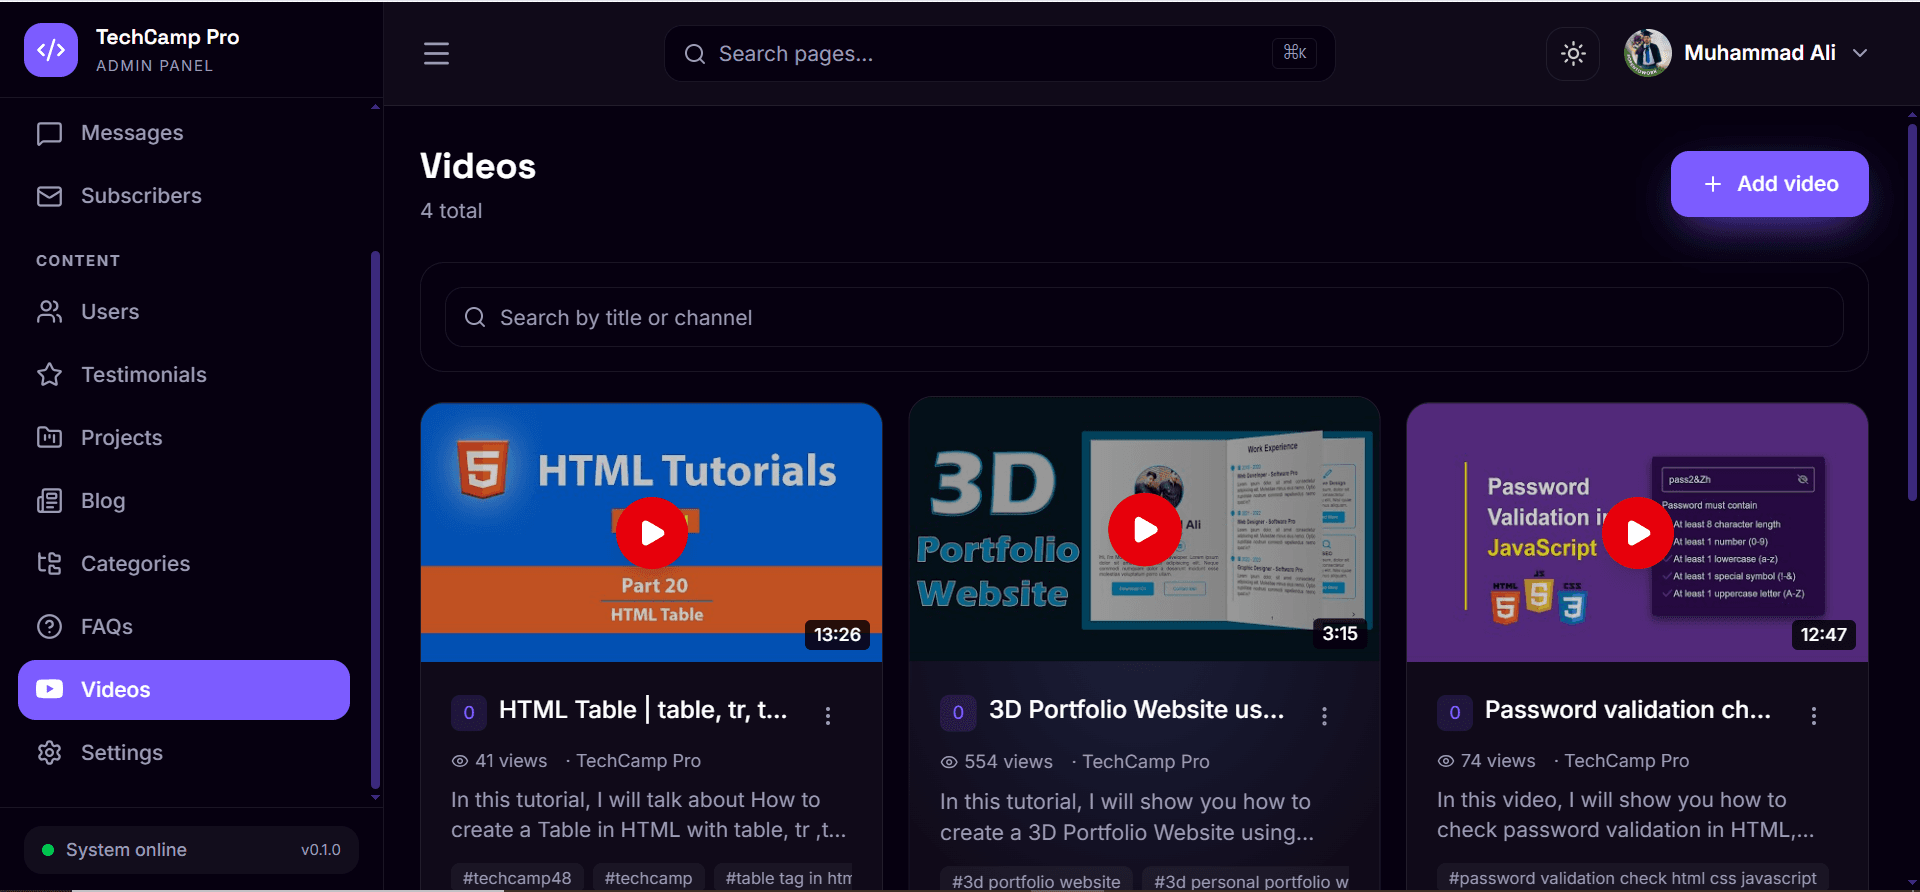Focus the Search pages input
1920x892 pixels.
[999, 53]
